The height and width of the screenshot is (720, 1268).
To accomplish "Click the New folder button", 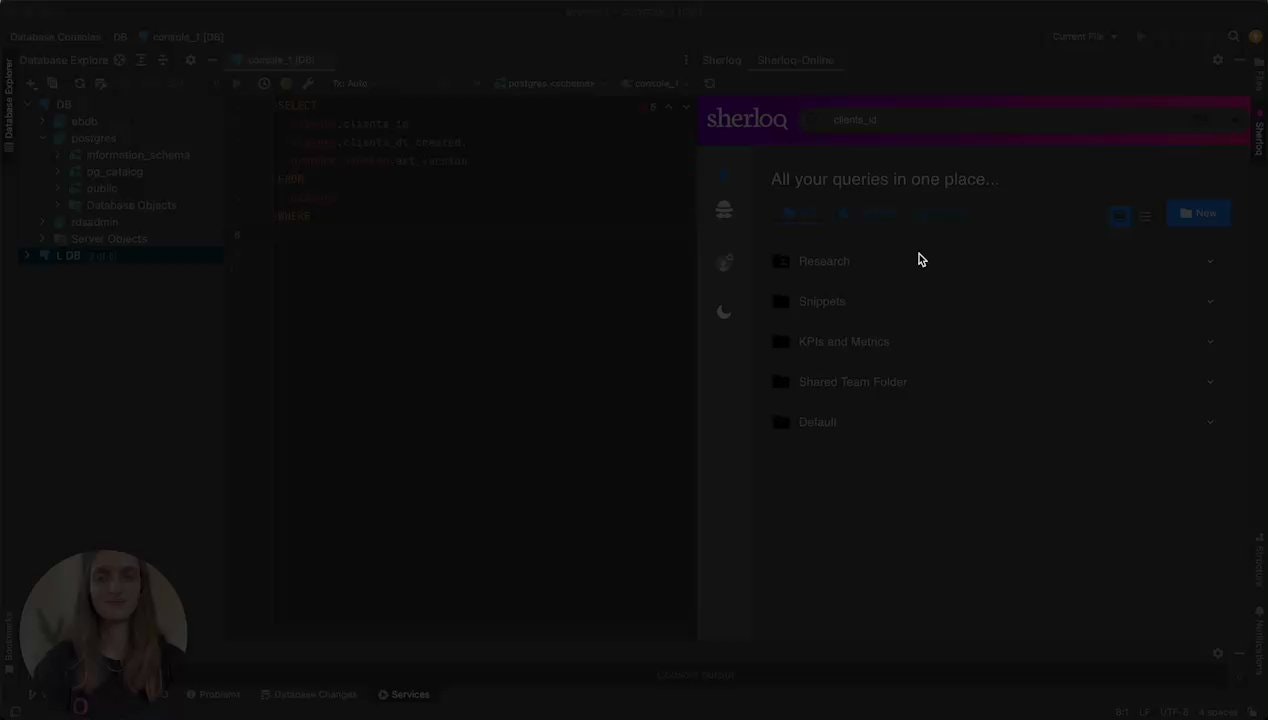I will (x=1198, y=214).
